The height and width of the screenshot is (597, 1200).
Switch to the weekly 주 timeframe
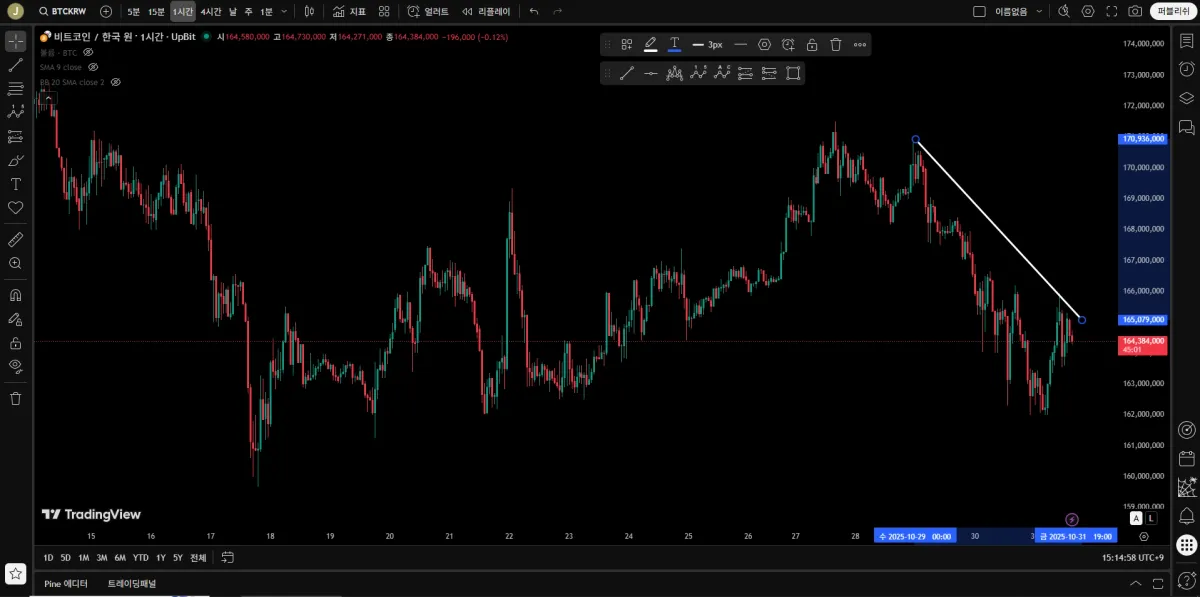pos(248,11)
